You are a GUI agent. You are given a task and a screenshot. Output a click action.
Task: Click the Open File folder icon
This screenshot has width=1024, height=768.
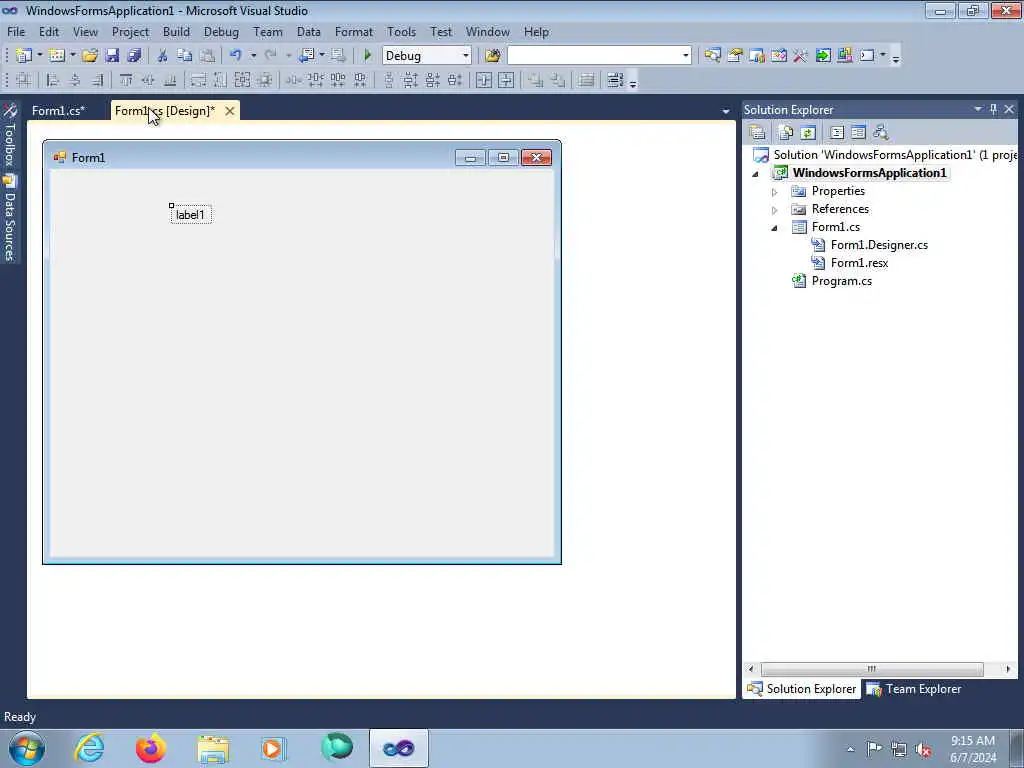click(90, 56)
